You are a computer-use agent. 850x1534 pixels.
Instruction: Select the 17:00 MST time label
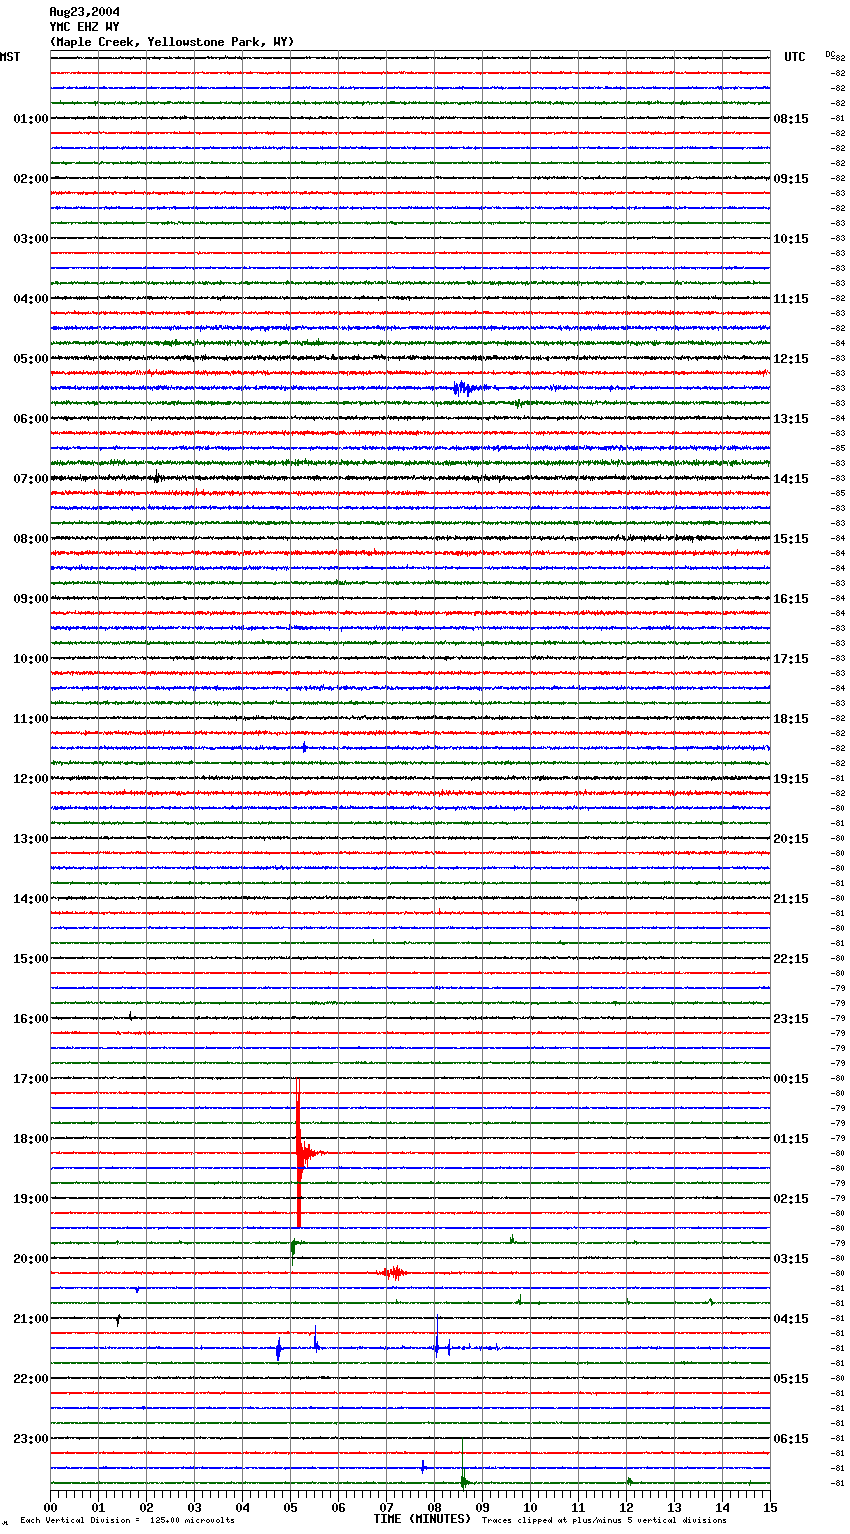click(x=31, y=1079)
